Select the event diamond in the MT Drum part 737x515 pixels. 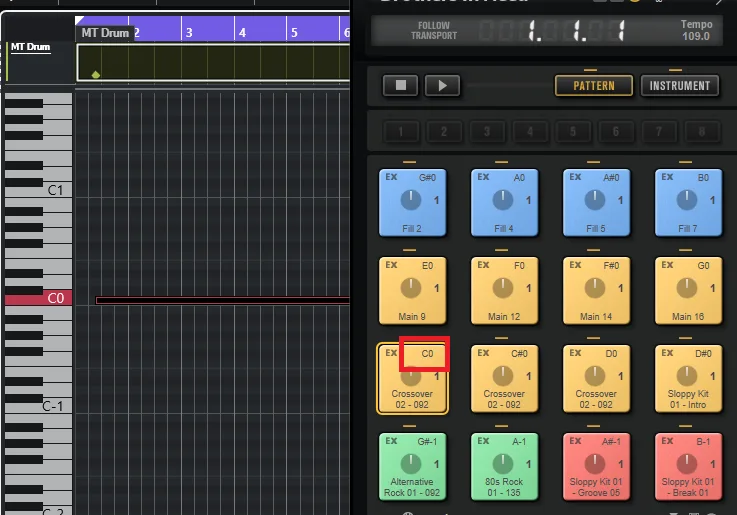pos(96,75)
